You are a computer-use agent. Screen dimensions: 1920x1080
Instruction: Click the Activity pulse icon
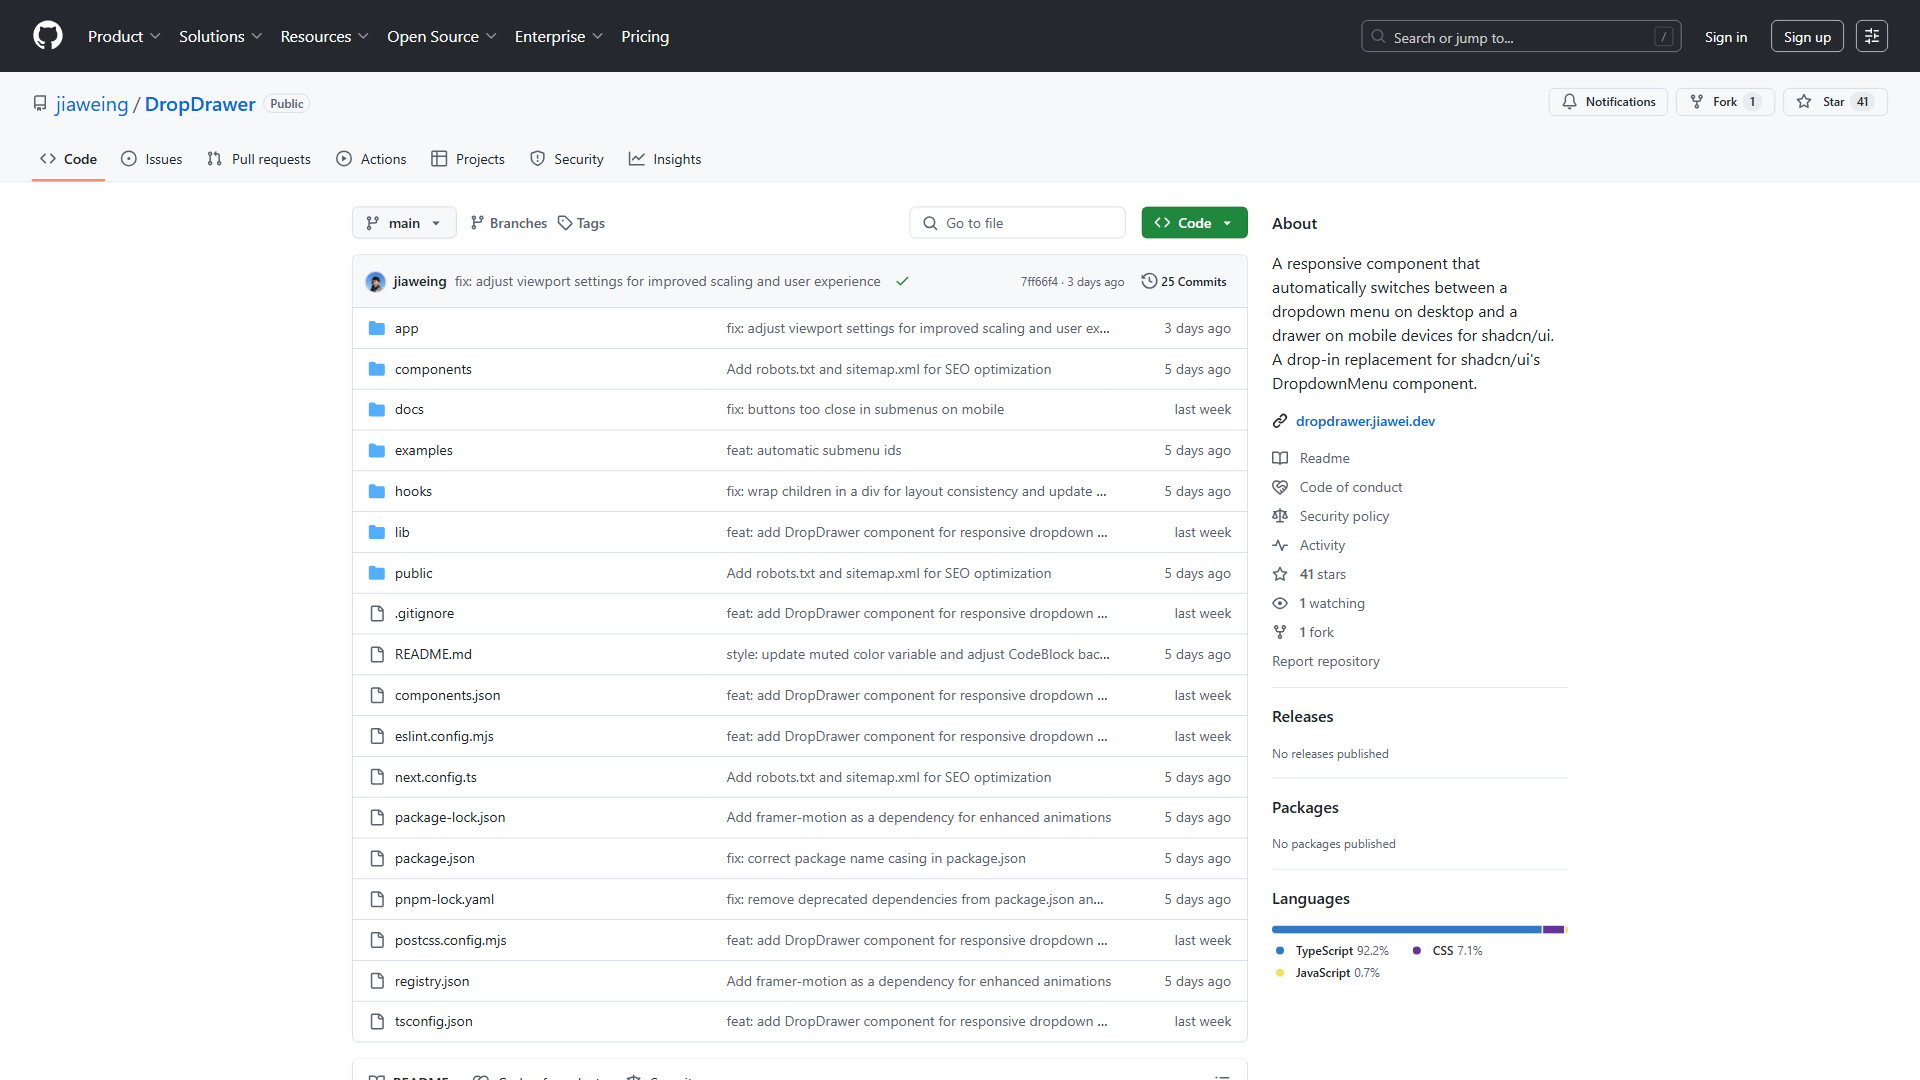[1280, 545]
